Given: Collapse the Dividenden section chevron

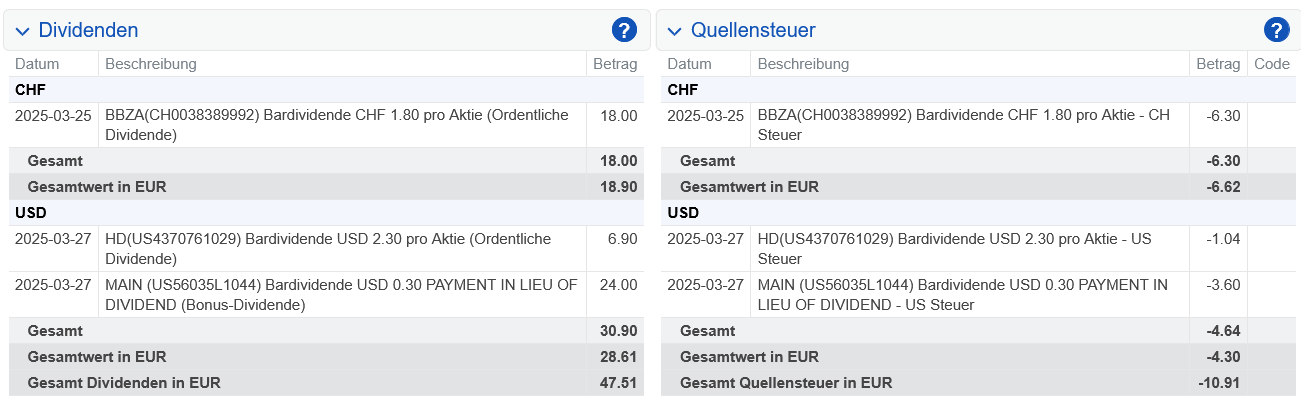Looking at the screenshot, I should pyautogui.click(x=23, y=31).
